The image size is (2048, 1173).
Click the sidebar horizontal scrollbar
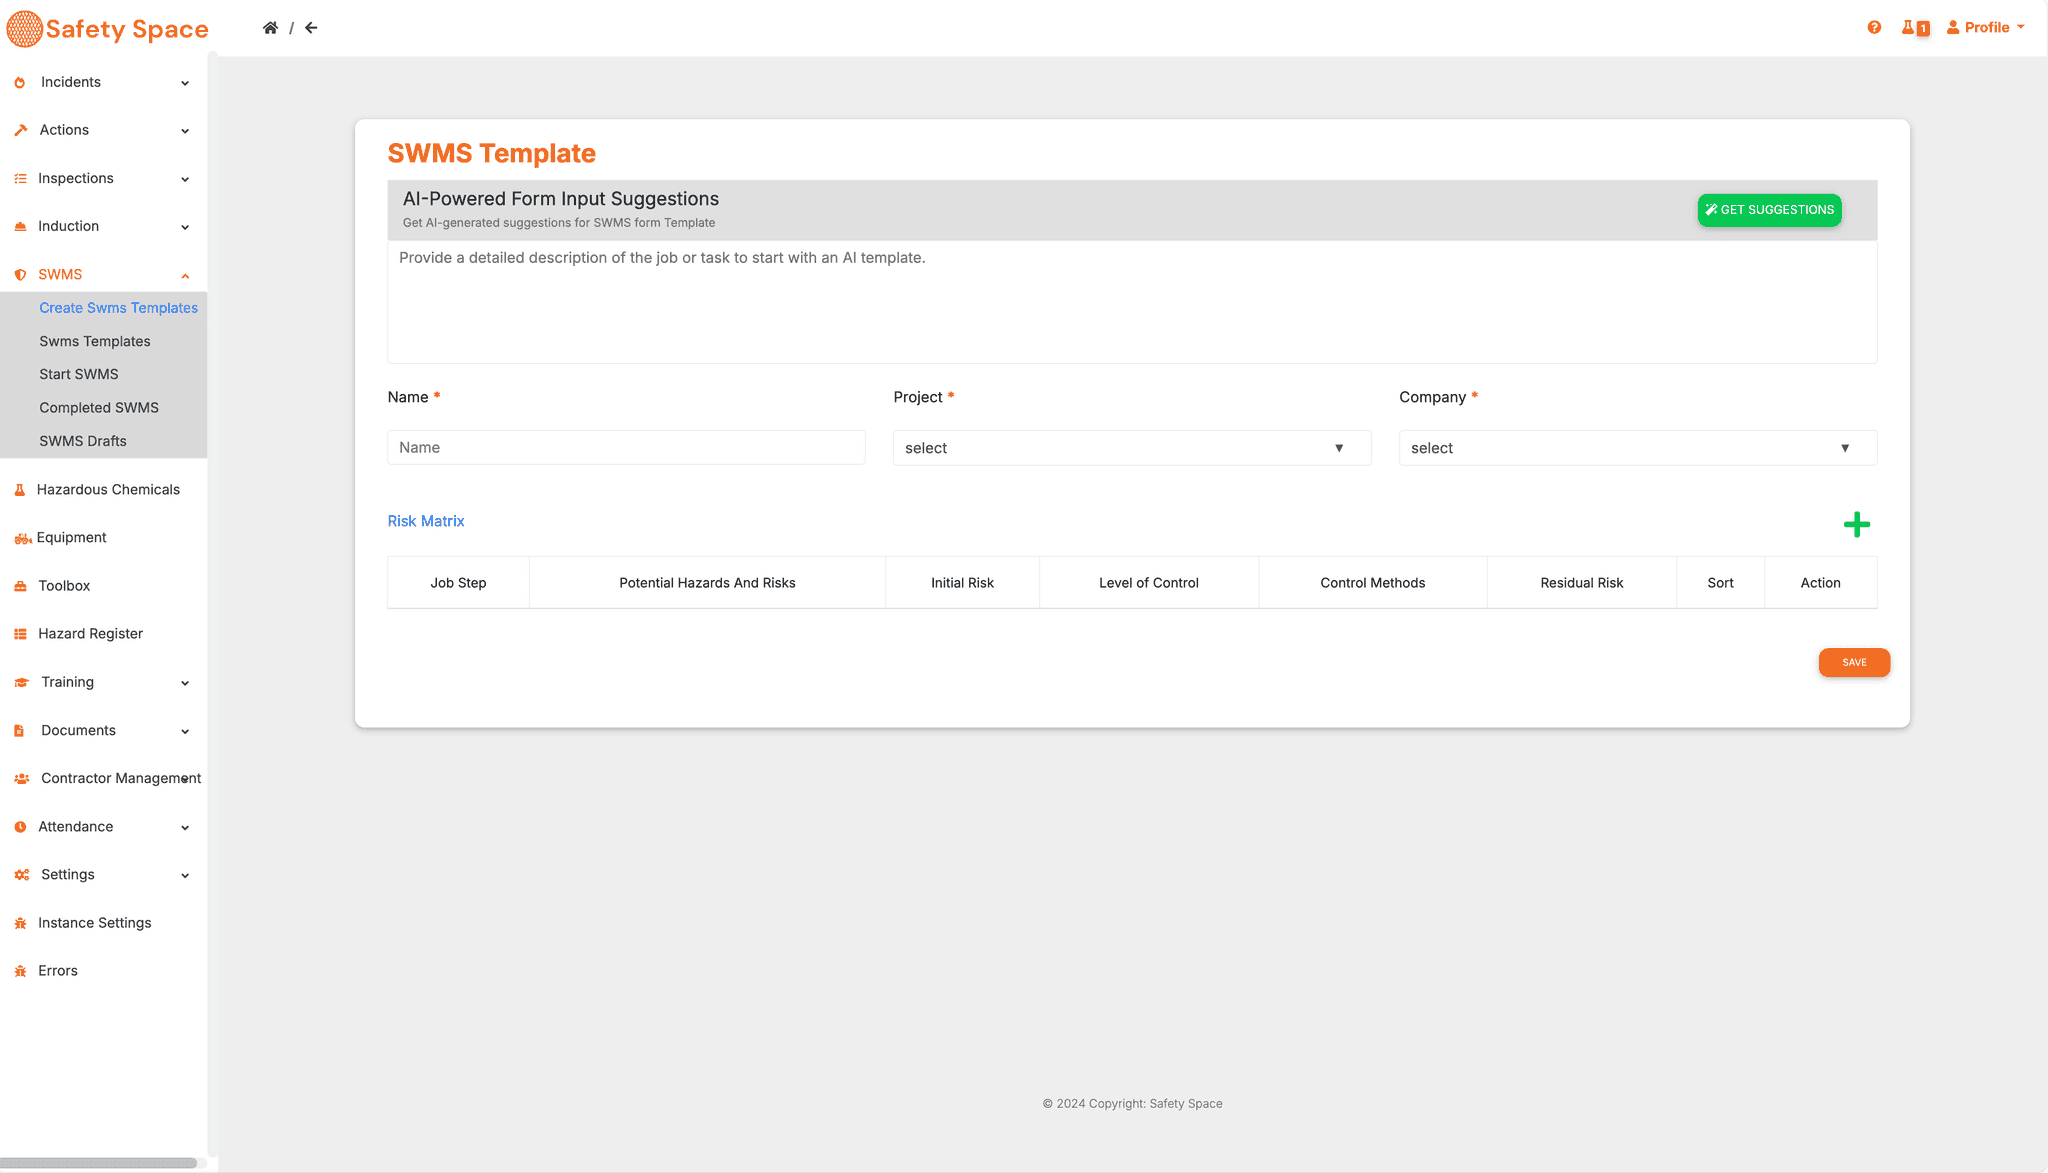point(100,1163)
